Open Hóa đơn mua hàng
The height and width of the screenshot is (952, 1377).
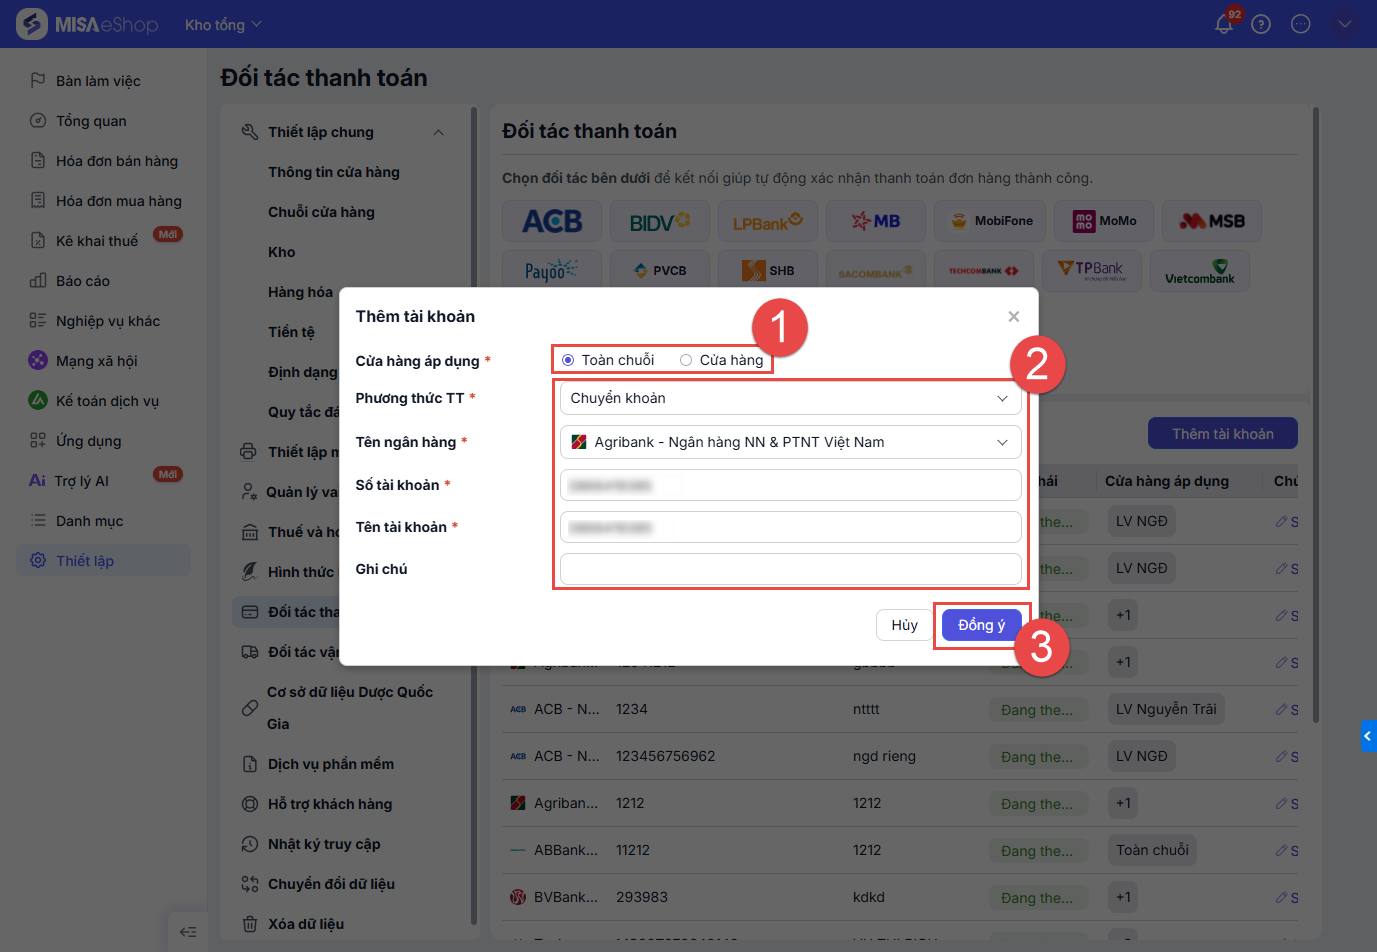119,201
